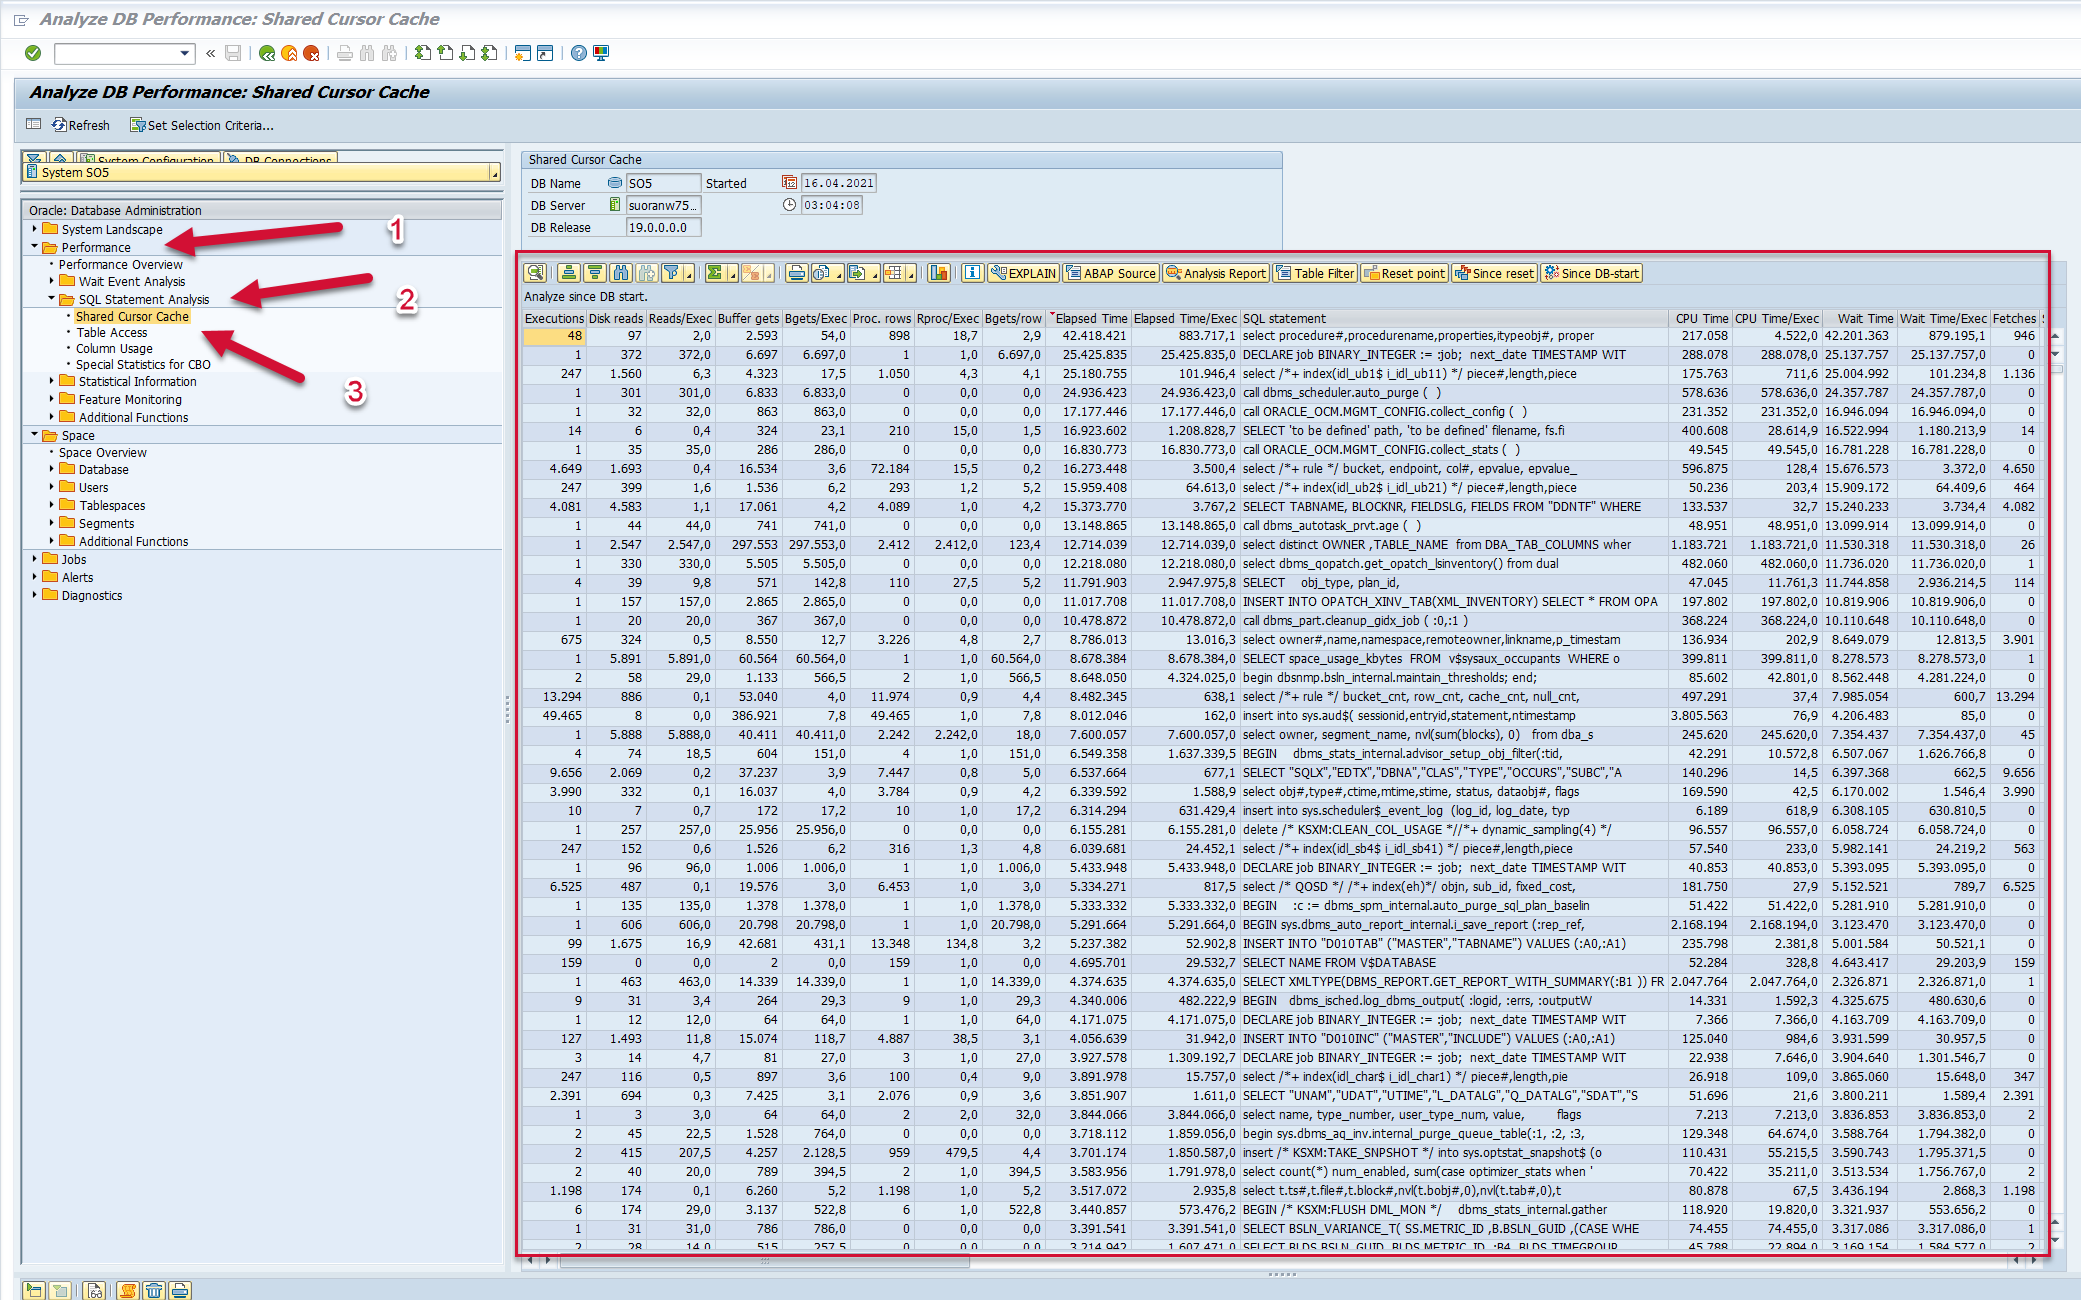Screen dimensions: 2081x1300
Task: Click the green Back navigation icon
Action: pos(267,53)
